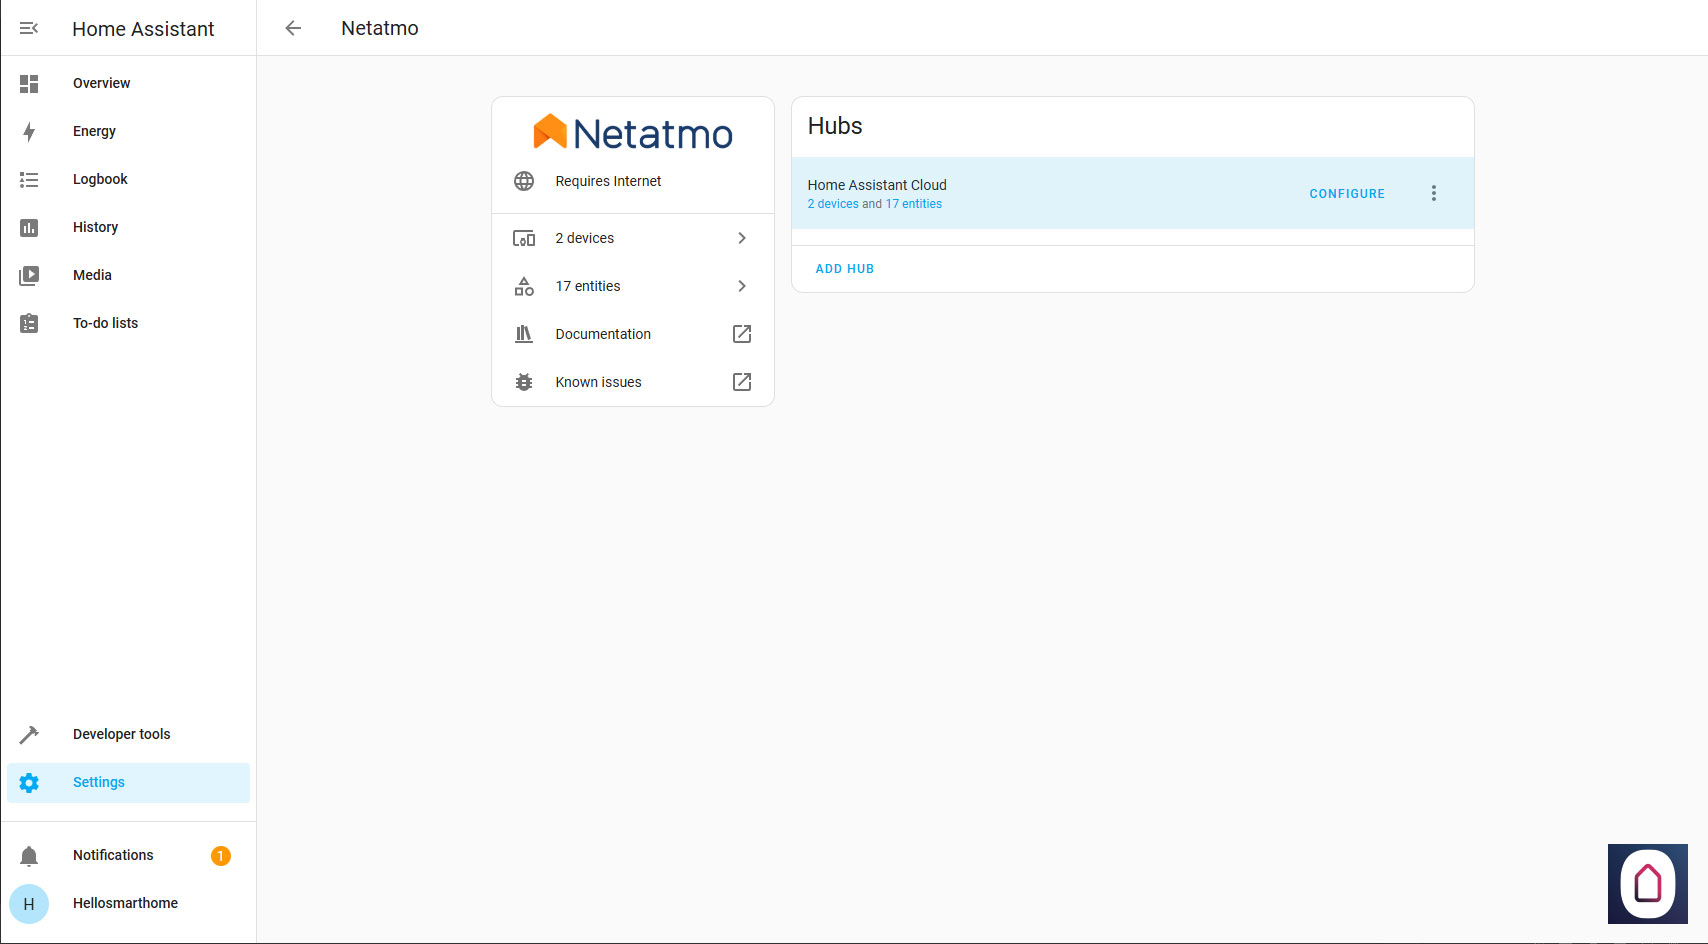Screen dimensions: 1708x944
Task: Open the 2 devices row in Netatmo card
Action: click(633, 238)
